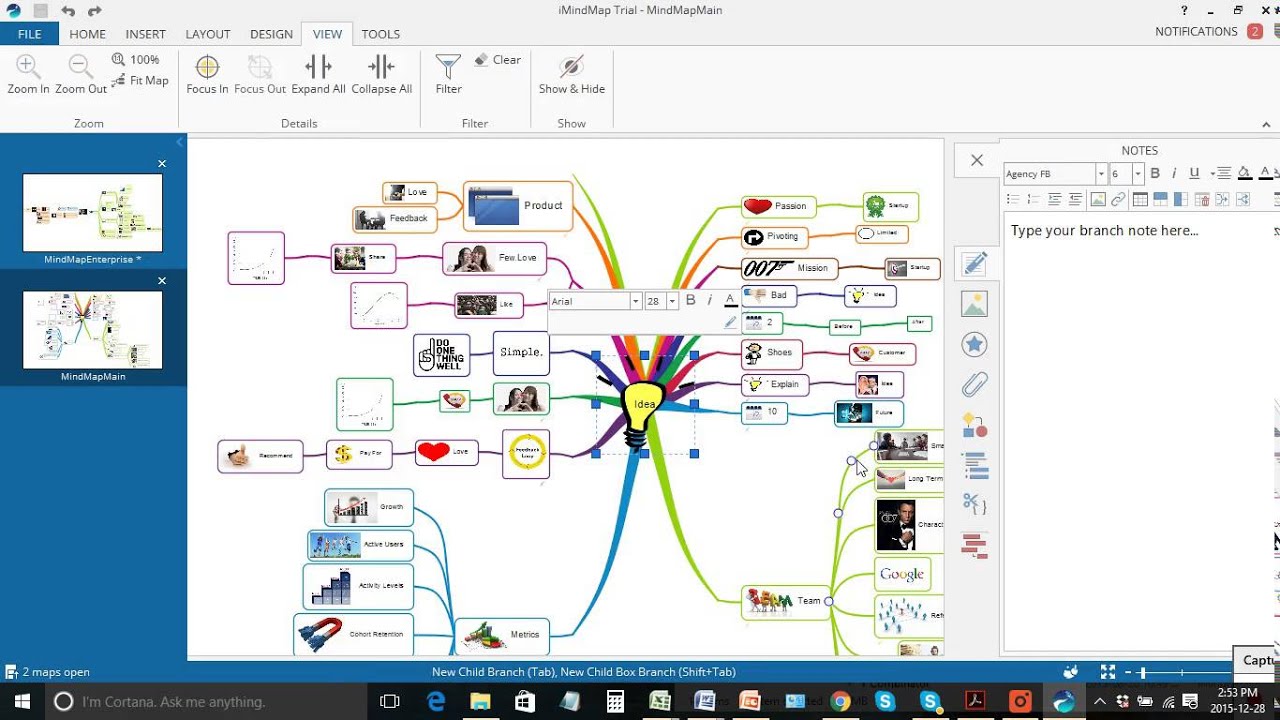Click the Undo arrow in the title bar

68,11
